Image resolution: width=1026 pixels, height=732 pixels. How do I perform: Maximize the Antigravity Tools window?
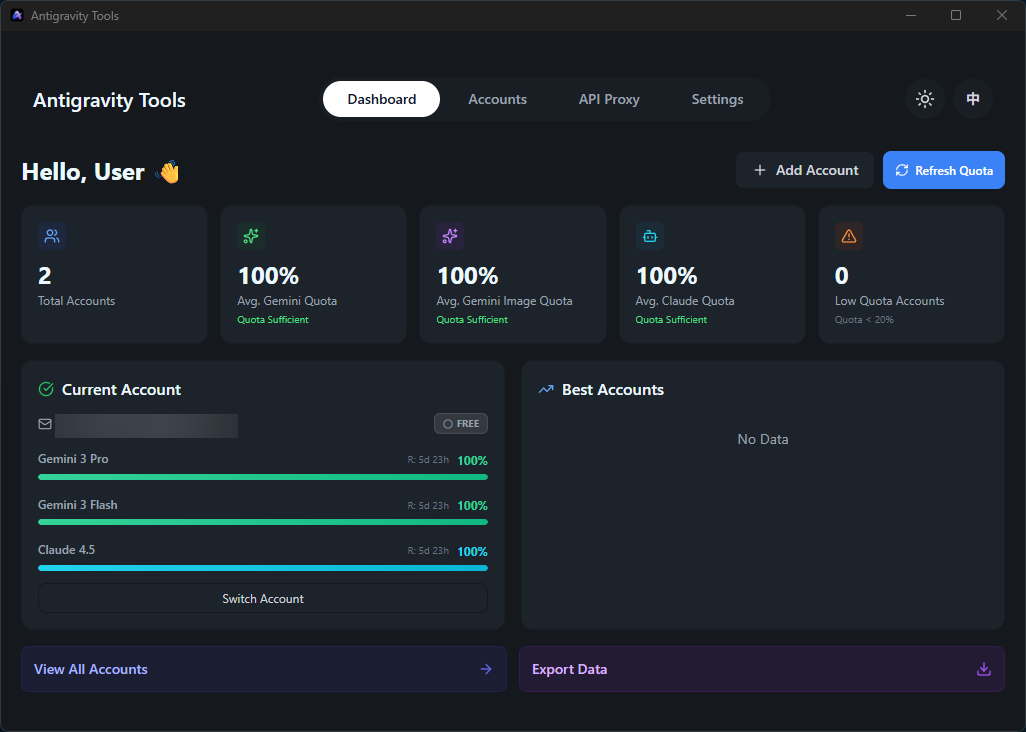pos(956,15)
